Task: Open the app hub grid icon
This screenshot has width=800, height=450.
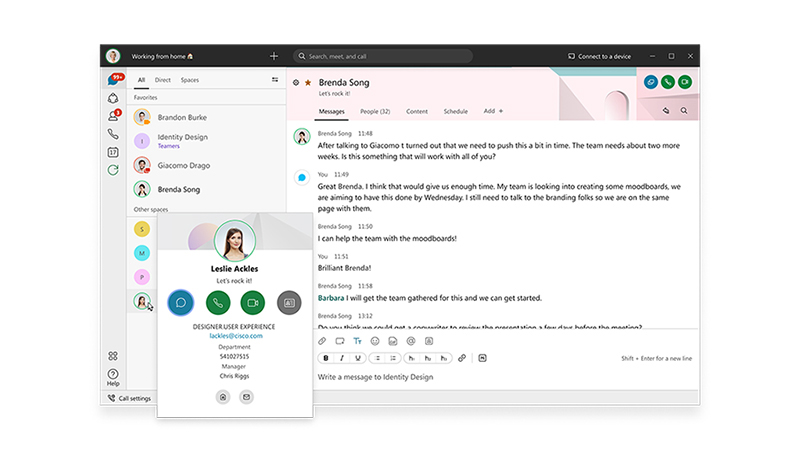Action: [113, 356]
